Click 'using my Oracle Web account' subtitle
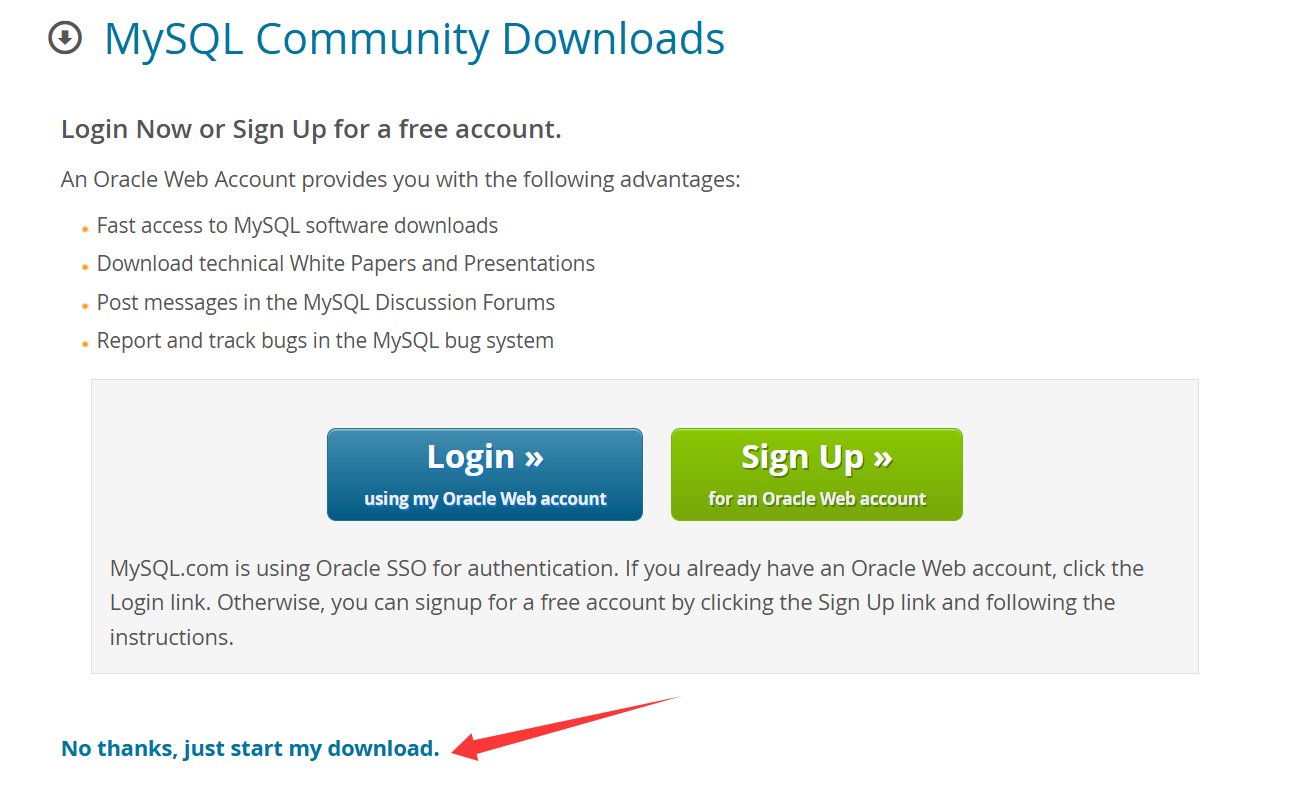The width and height of the screenshot is (1305, 797). [485, 499]
